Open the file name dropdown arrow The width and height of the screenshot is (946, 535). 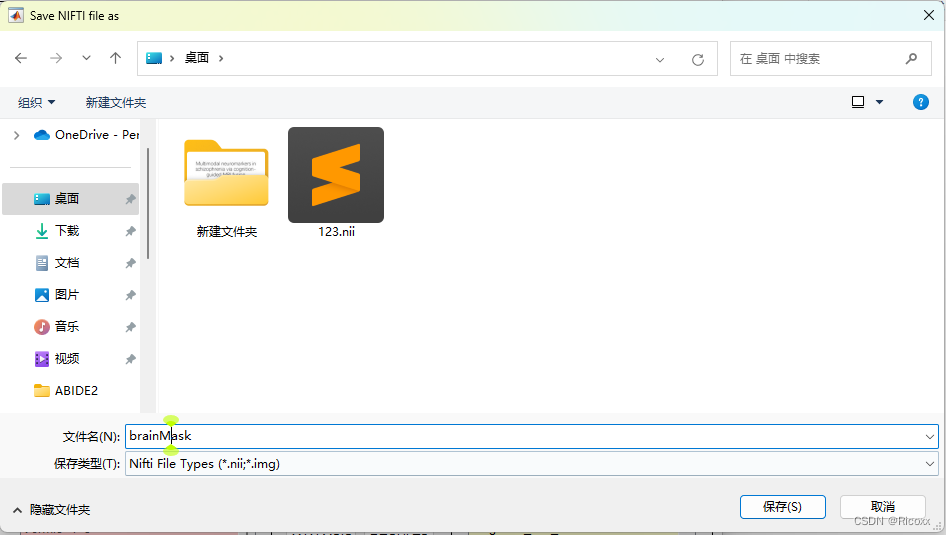[x=930, y=437]
